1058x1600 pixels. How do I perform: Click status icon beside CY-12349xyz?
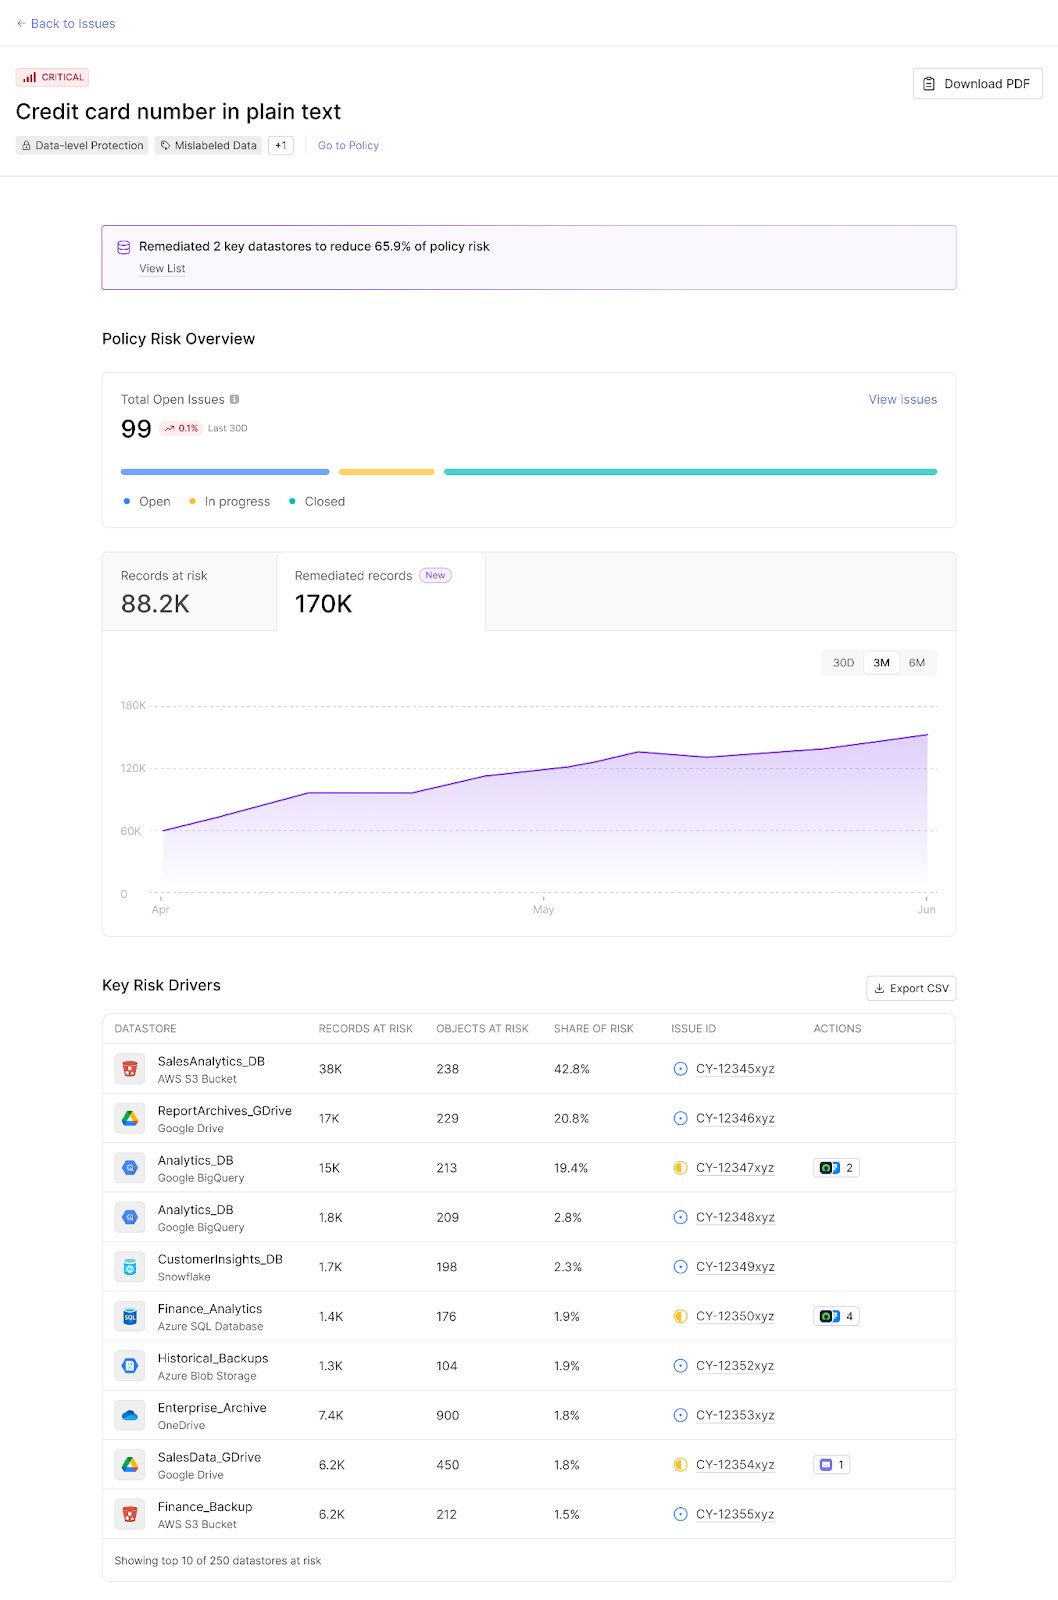pos(680,1267)
